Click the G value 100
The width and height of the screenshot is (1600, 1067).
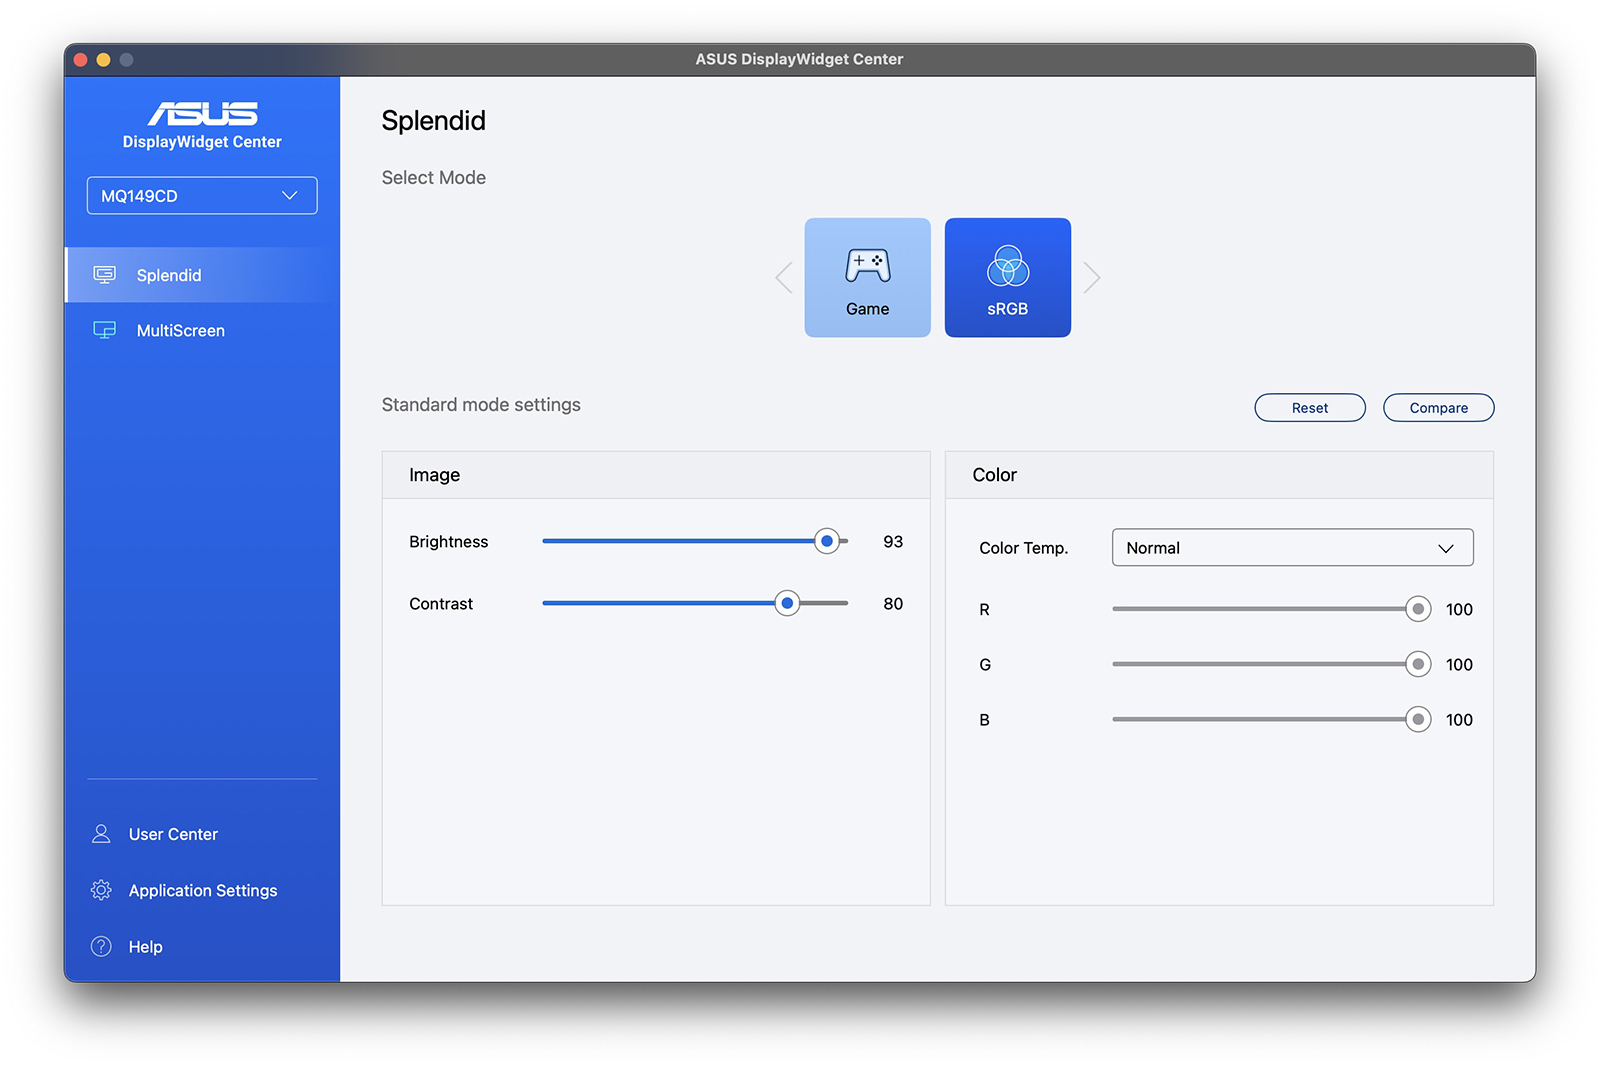pos(1459,665)
